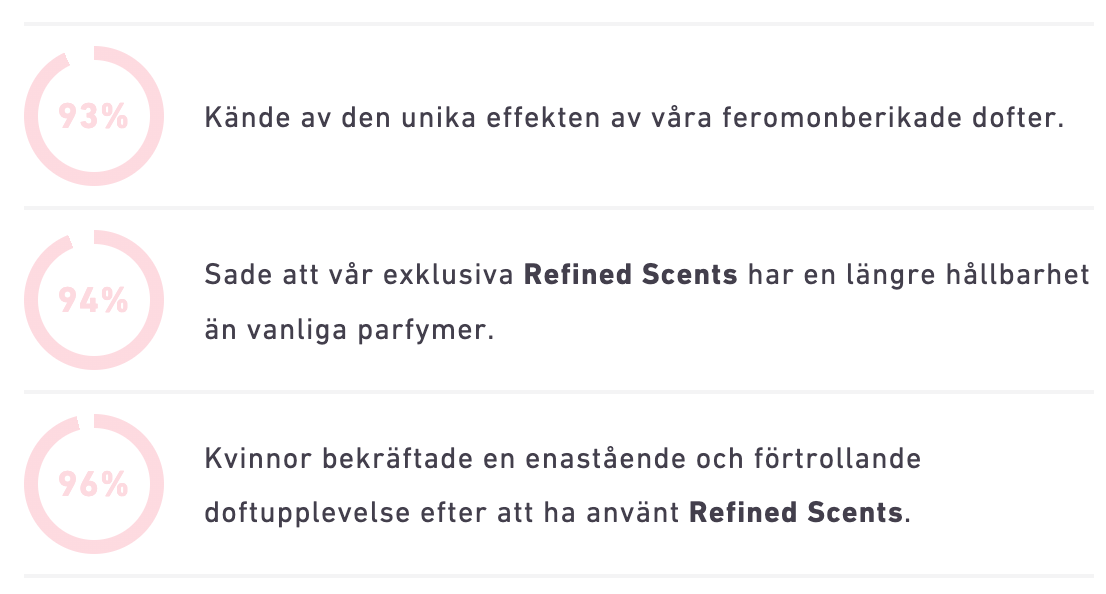Click the gap at top of 93% ring
The height and width of the screenshot is (594, 1106).
point(81,55)
